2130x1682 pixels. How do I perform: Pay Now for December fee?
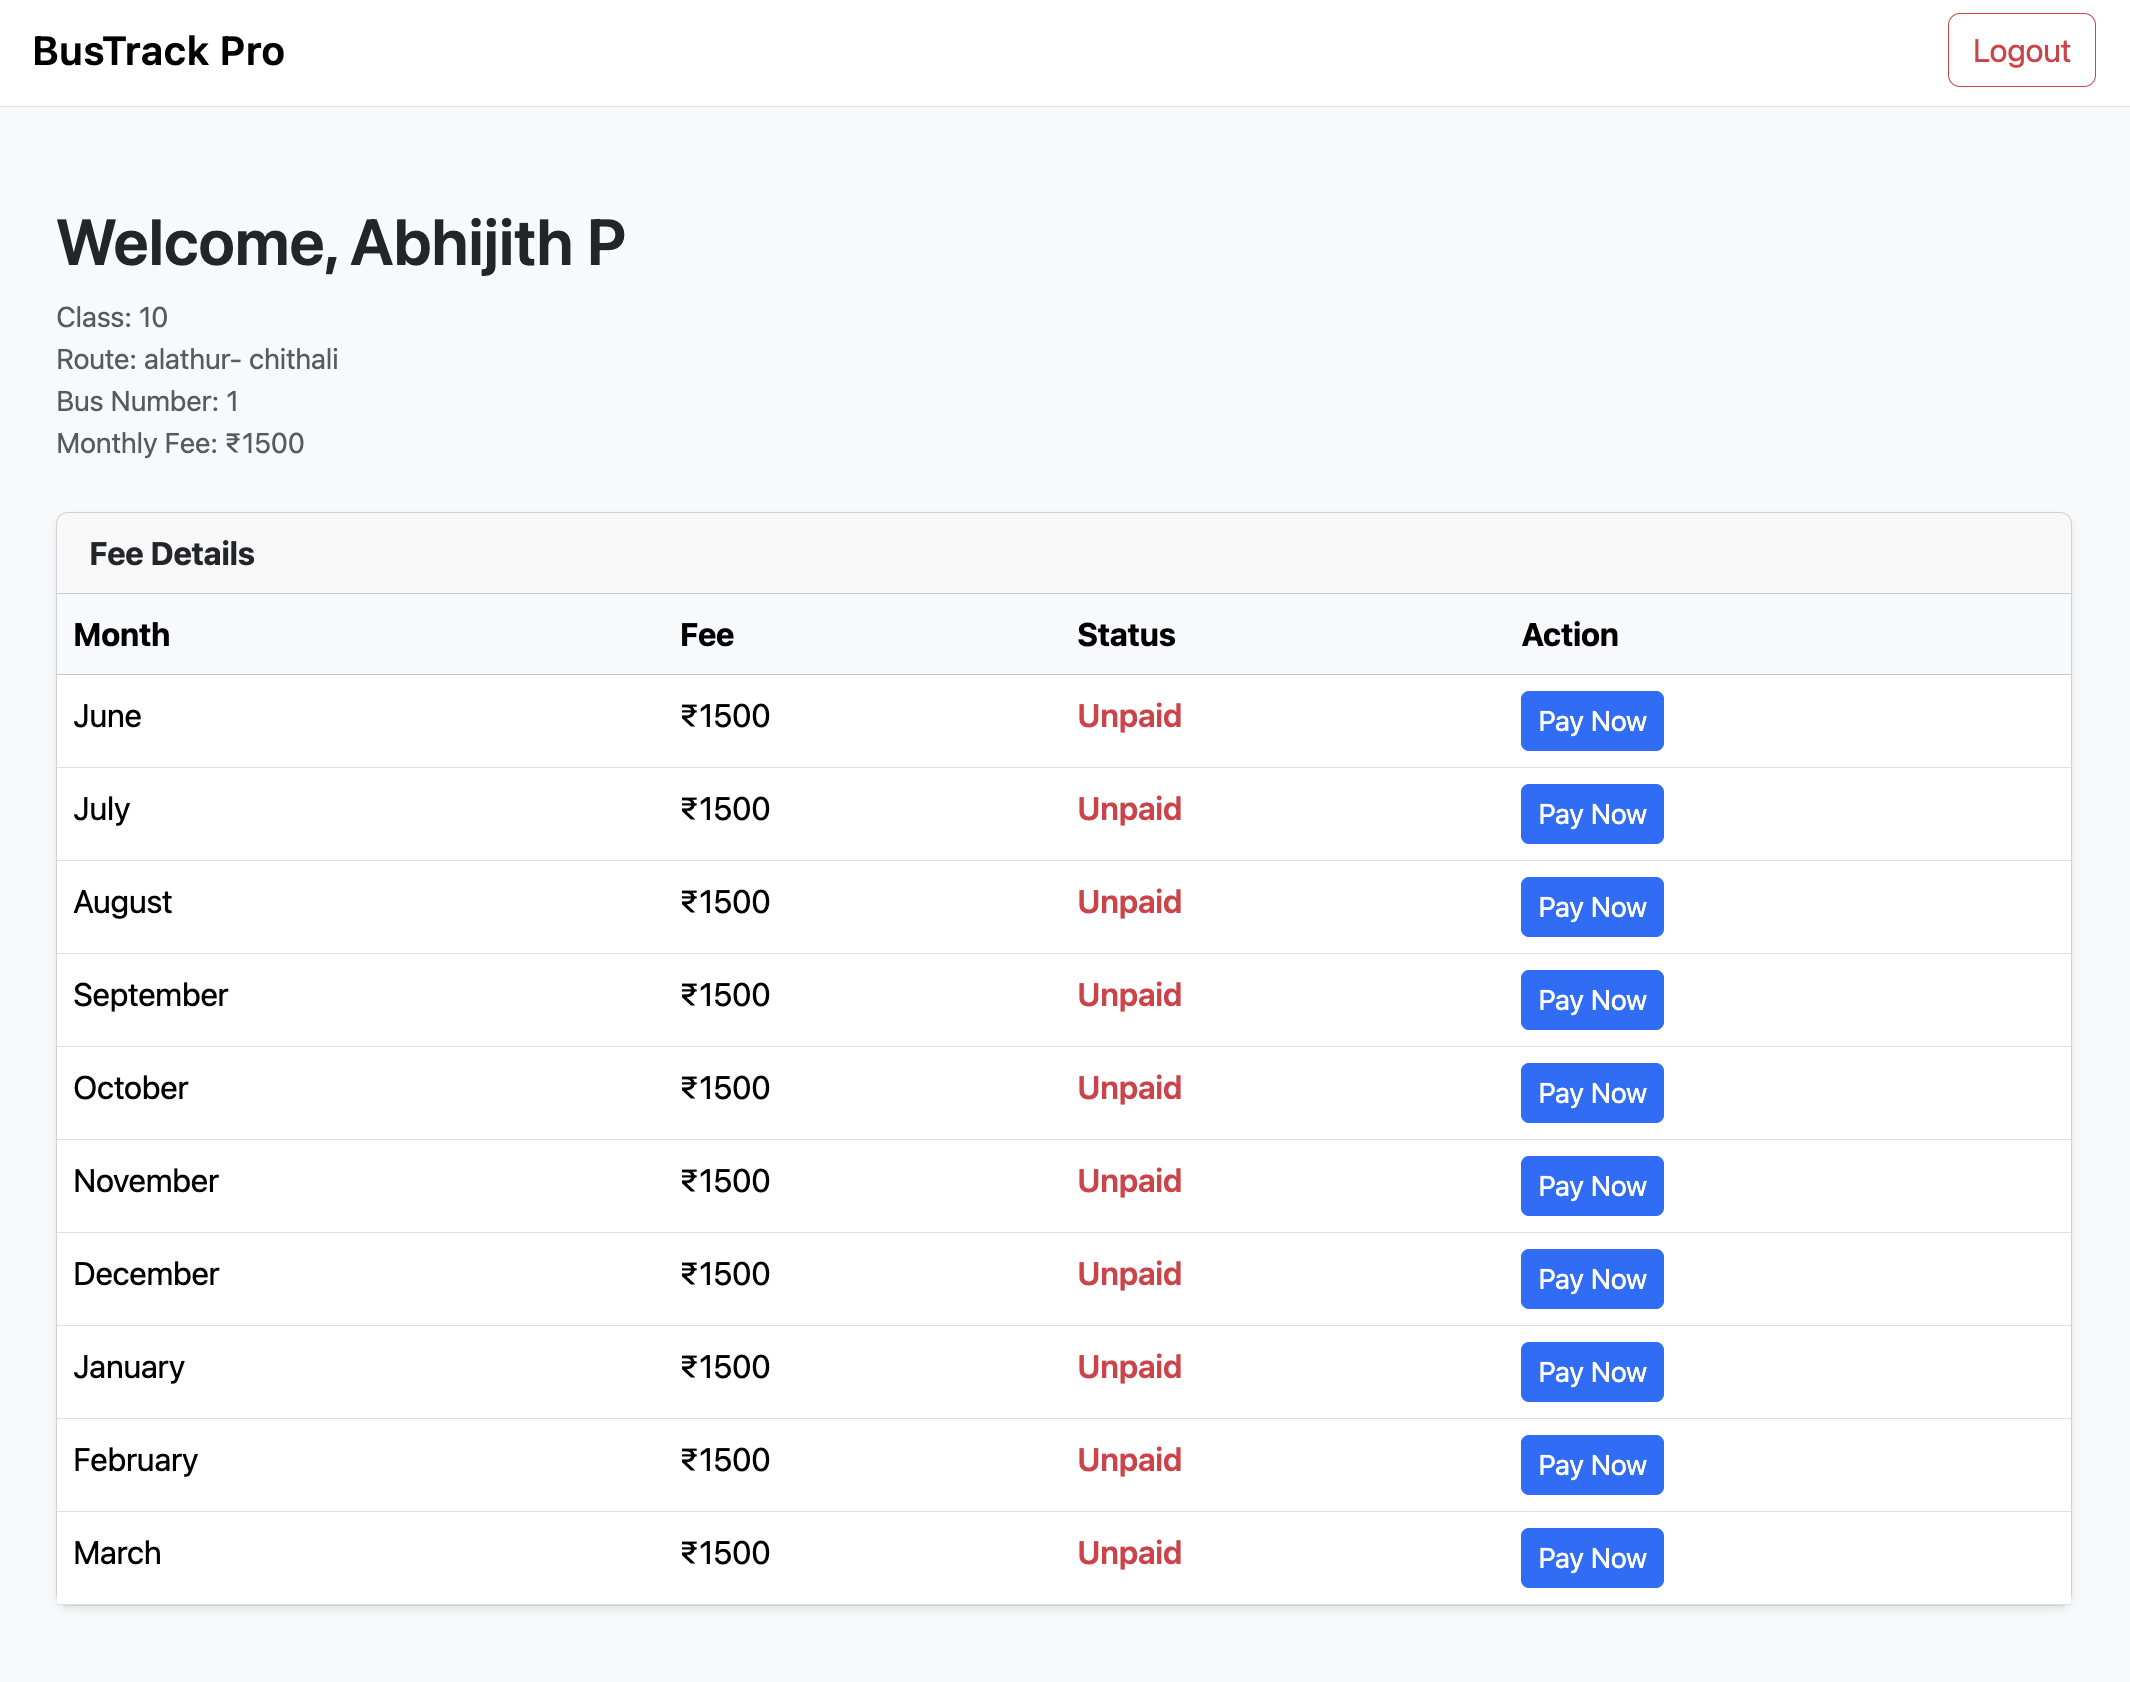[x=1591, y=1279]
